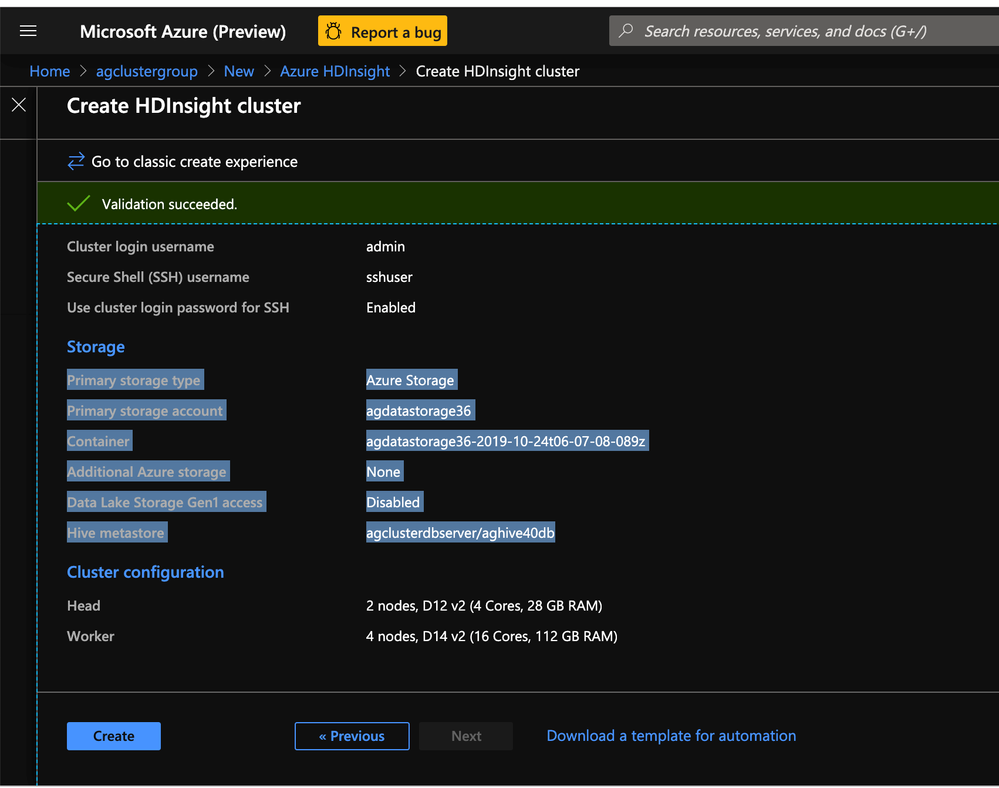Click the Cluster configuration section heading

(145, 572)
